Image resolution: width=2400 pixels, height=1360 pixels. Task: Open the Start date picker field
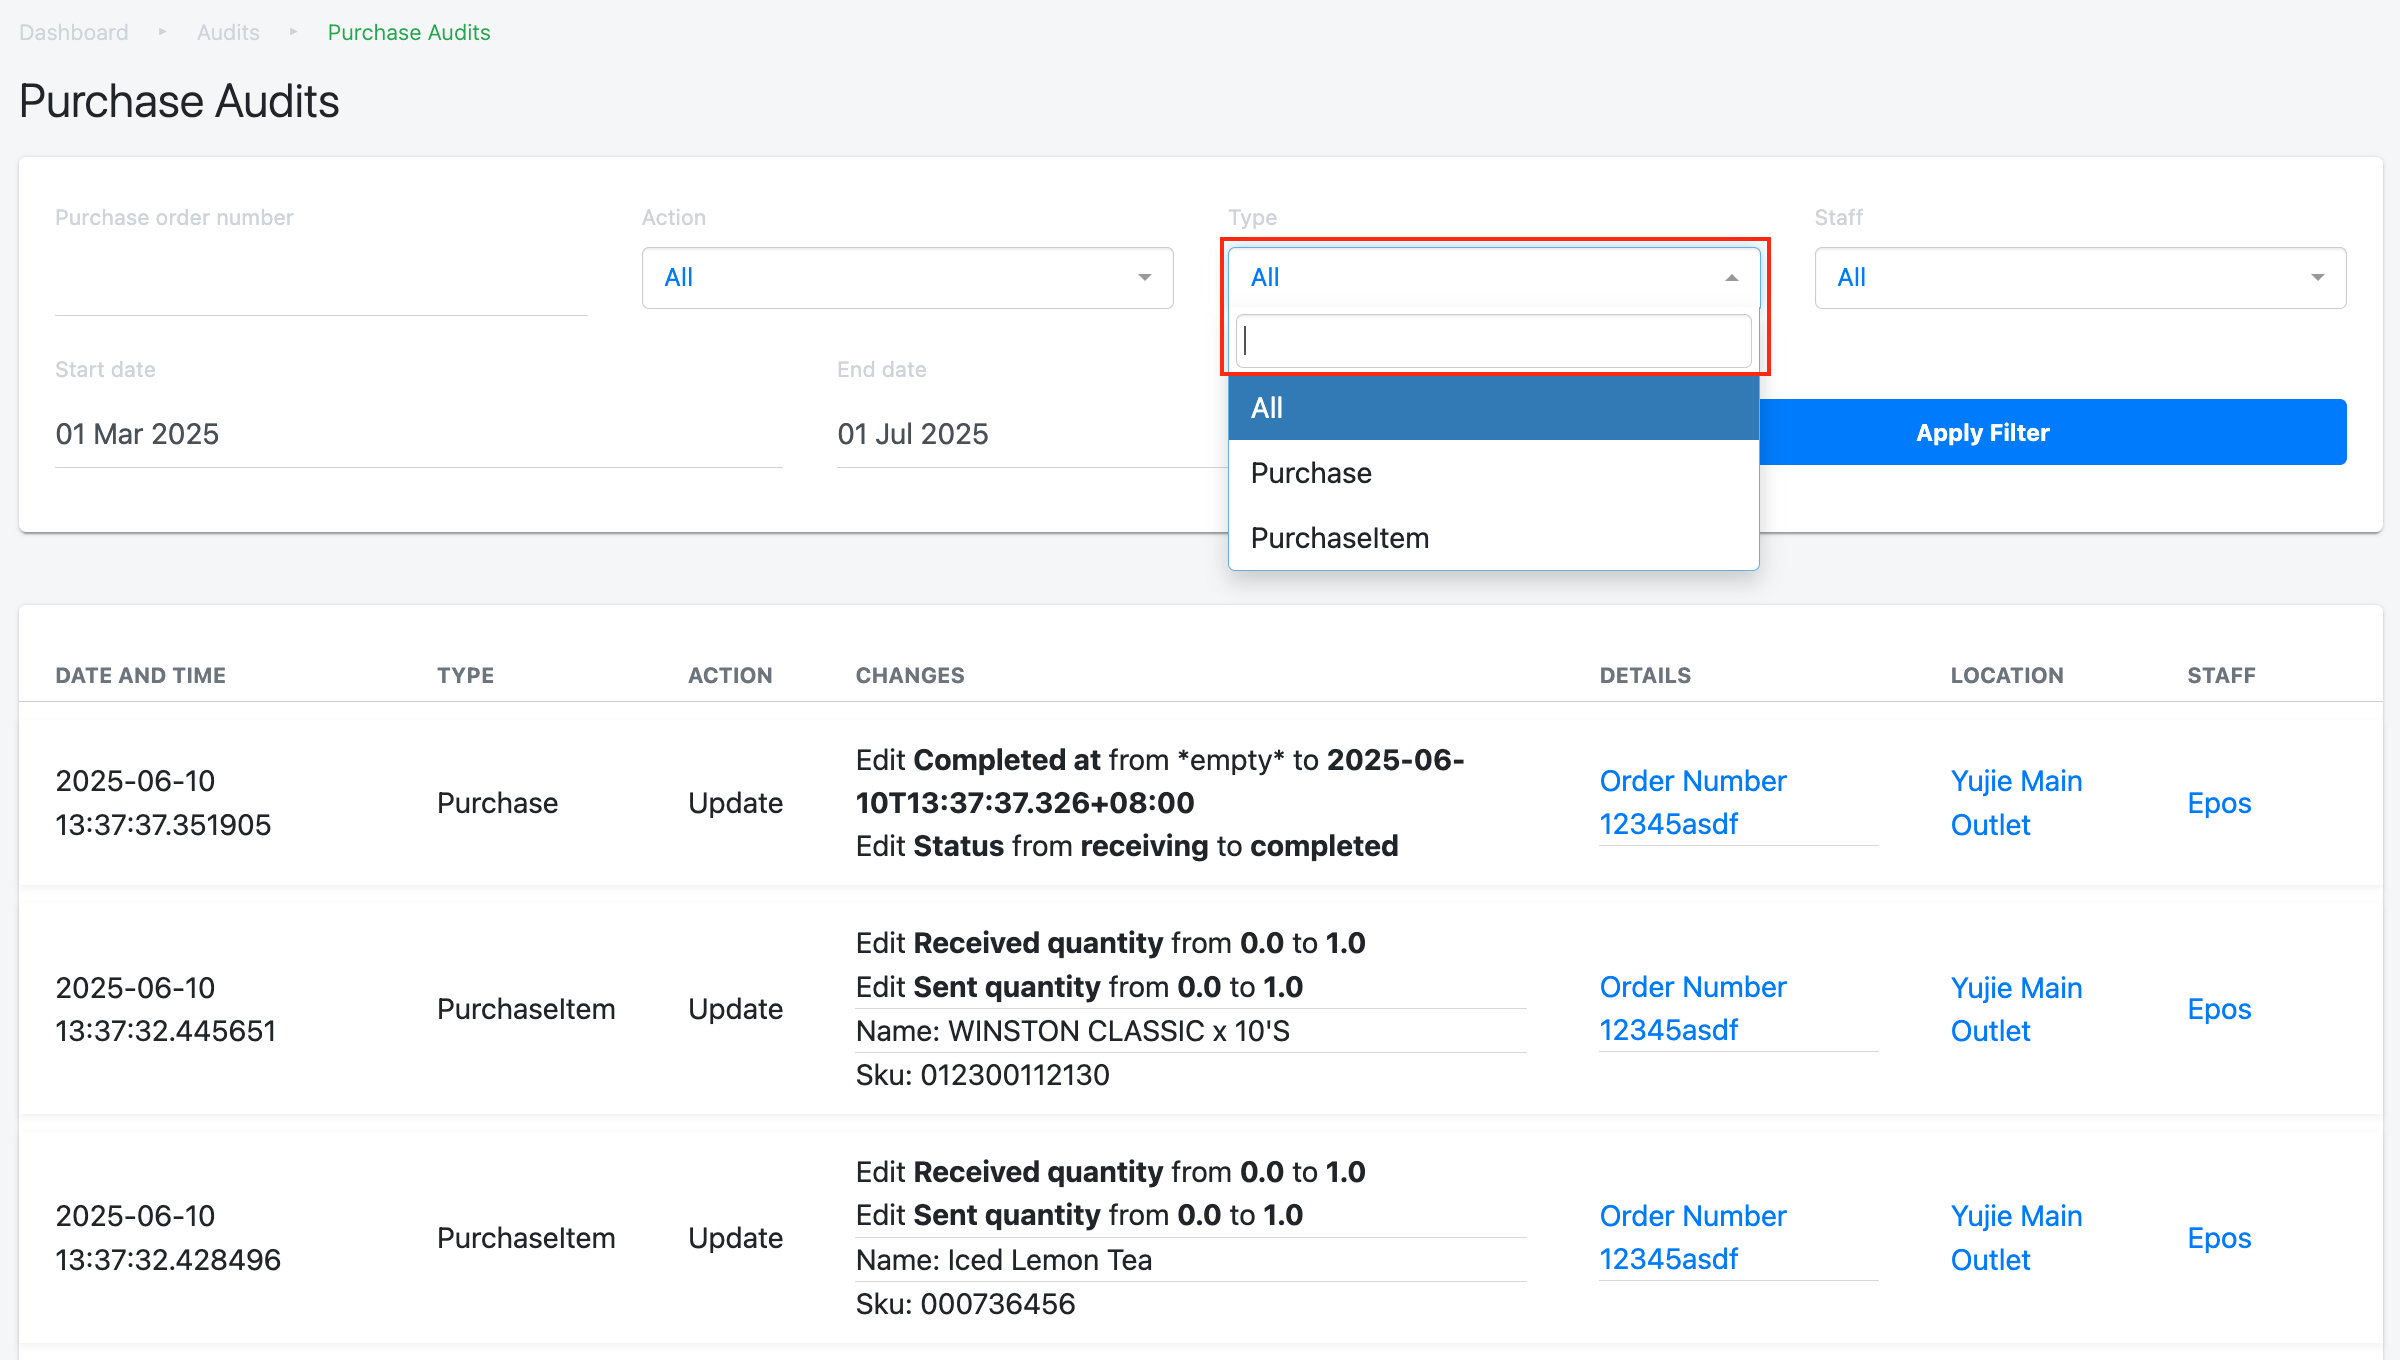pyautogui.click(x=418, y=434)
